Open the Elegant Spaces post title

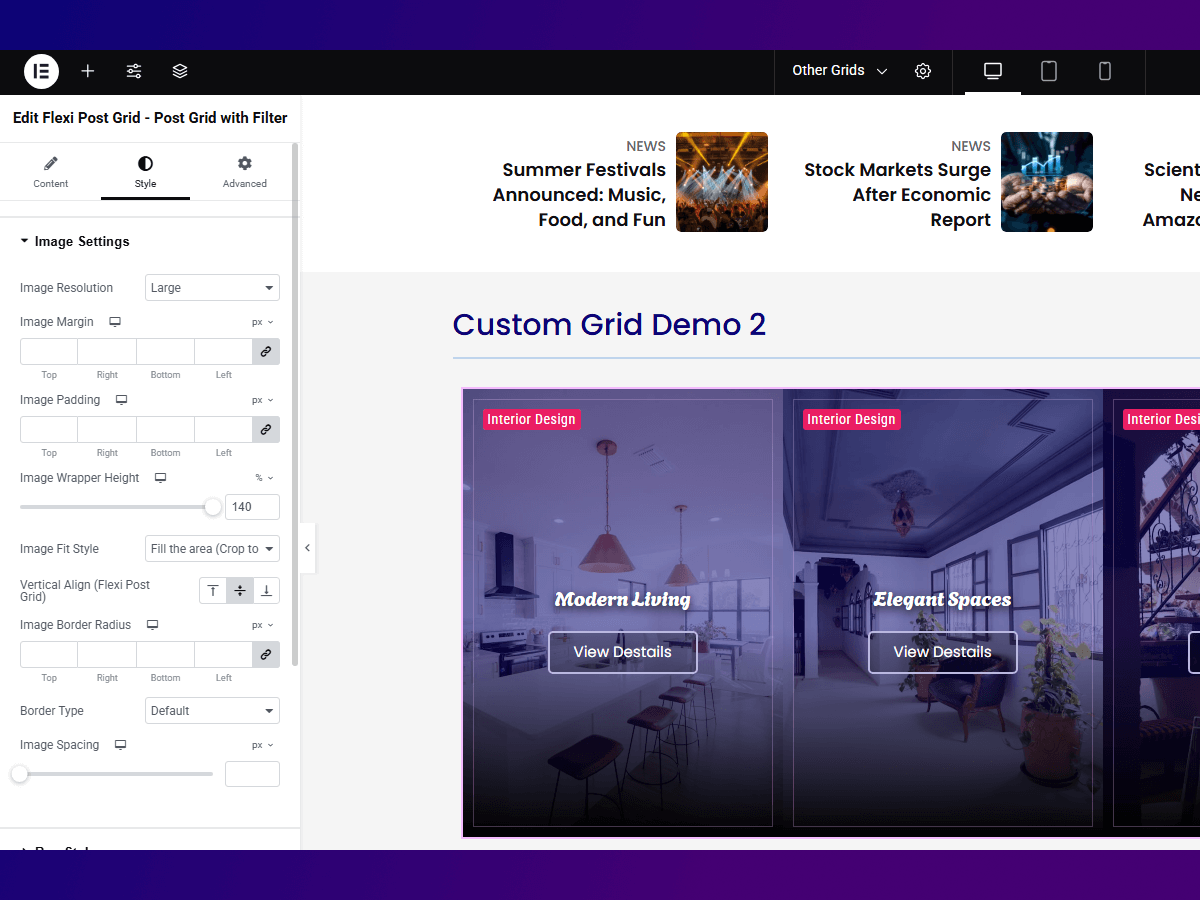942,600
